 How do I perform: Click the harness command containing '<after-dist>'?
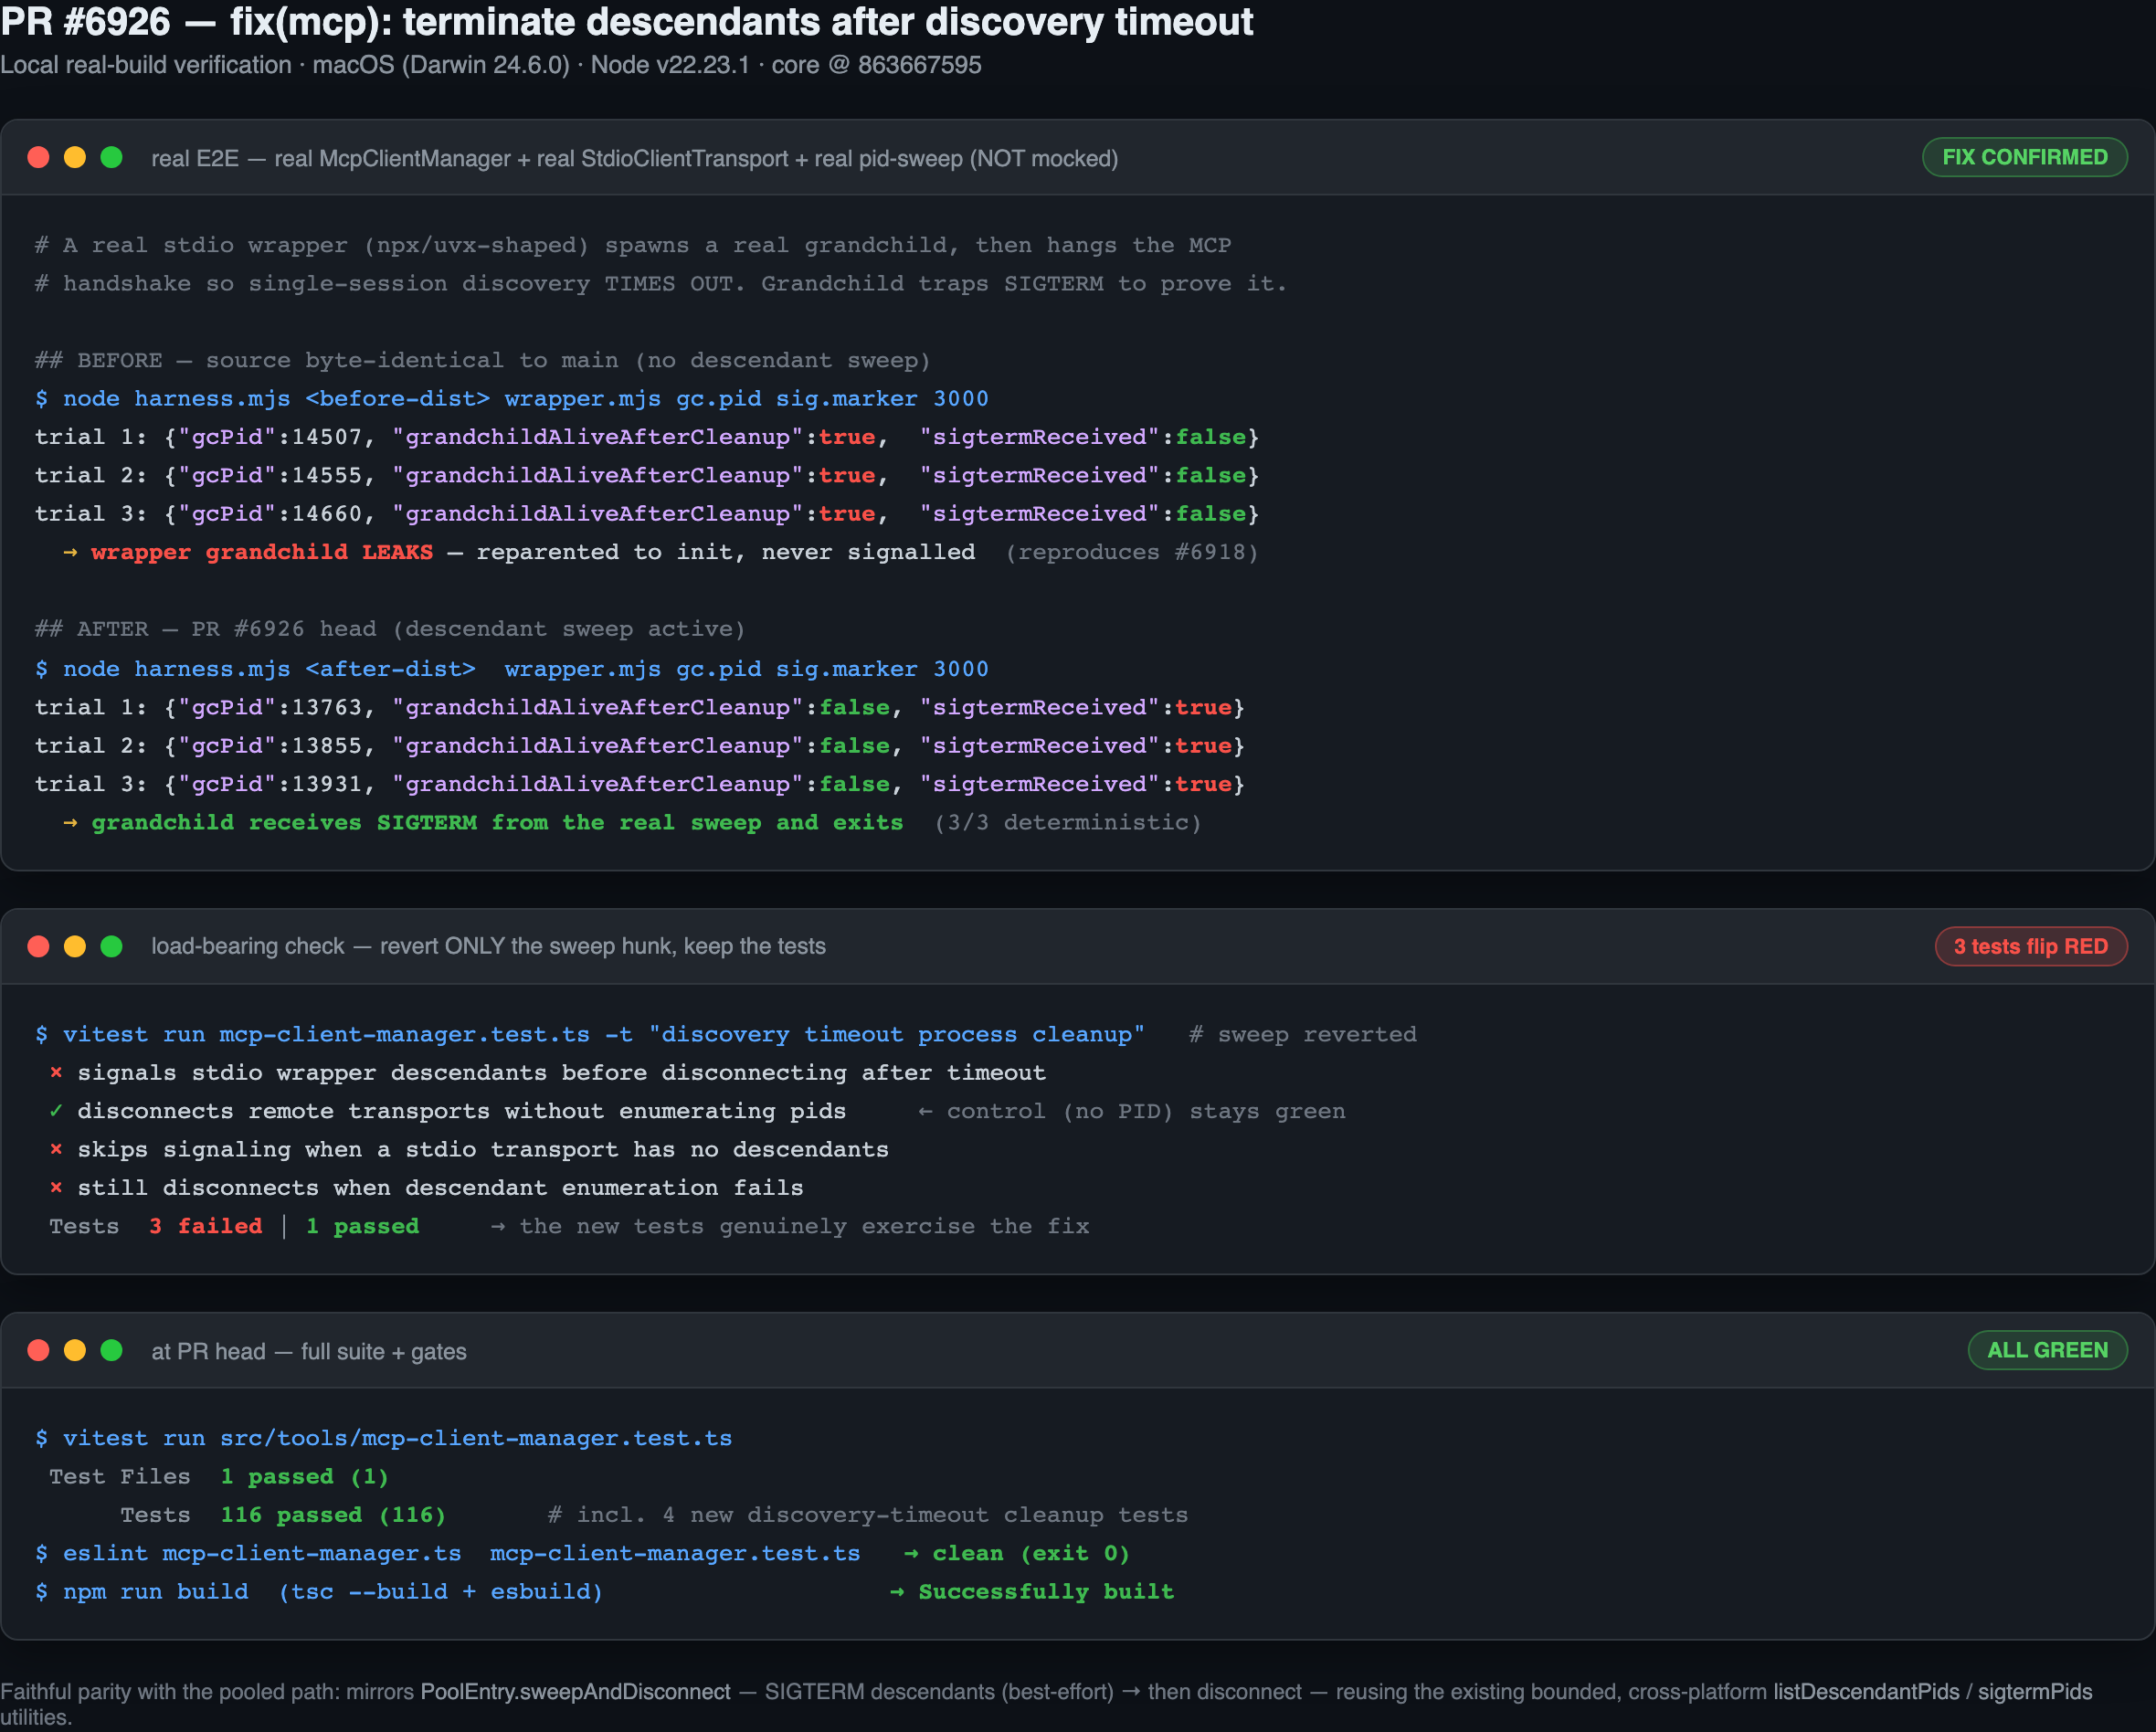512,668
